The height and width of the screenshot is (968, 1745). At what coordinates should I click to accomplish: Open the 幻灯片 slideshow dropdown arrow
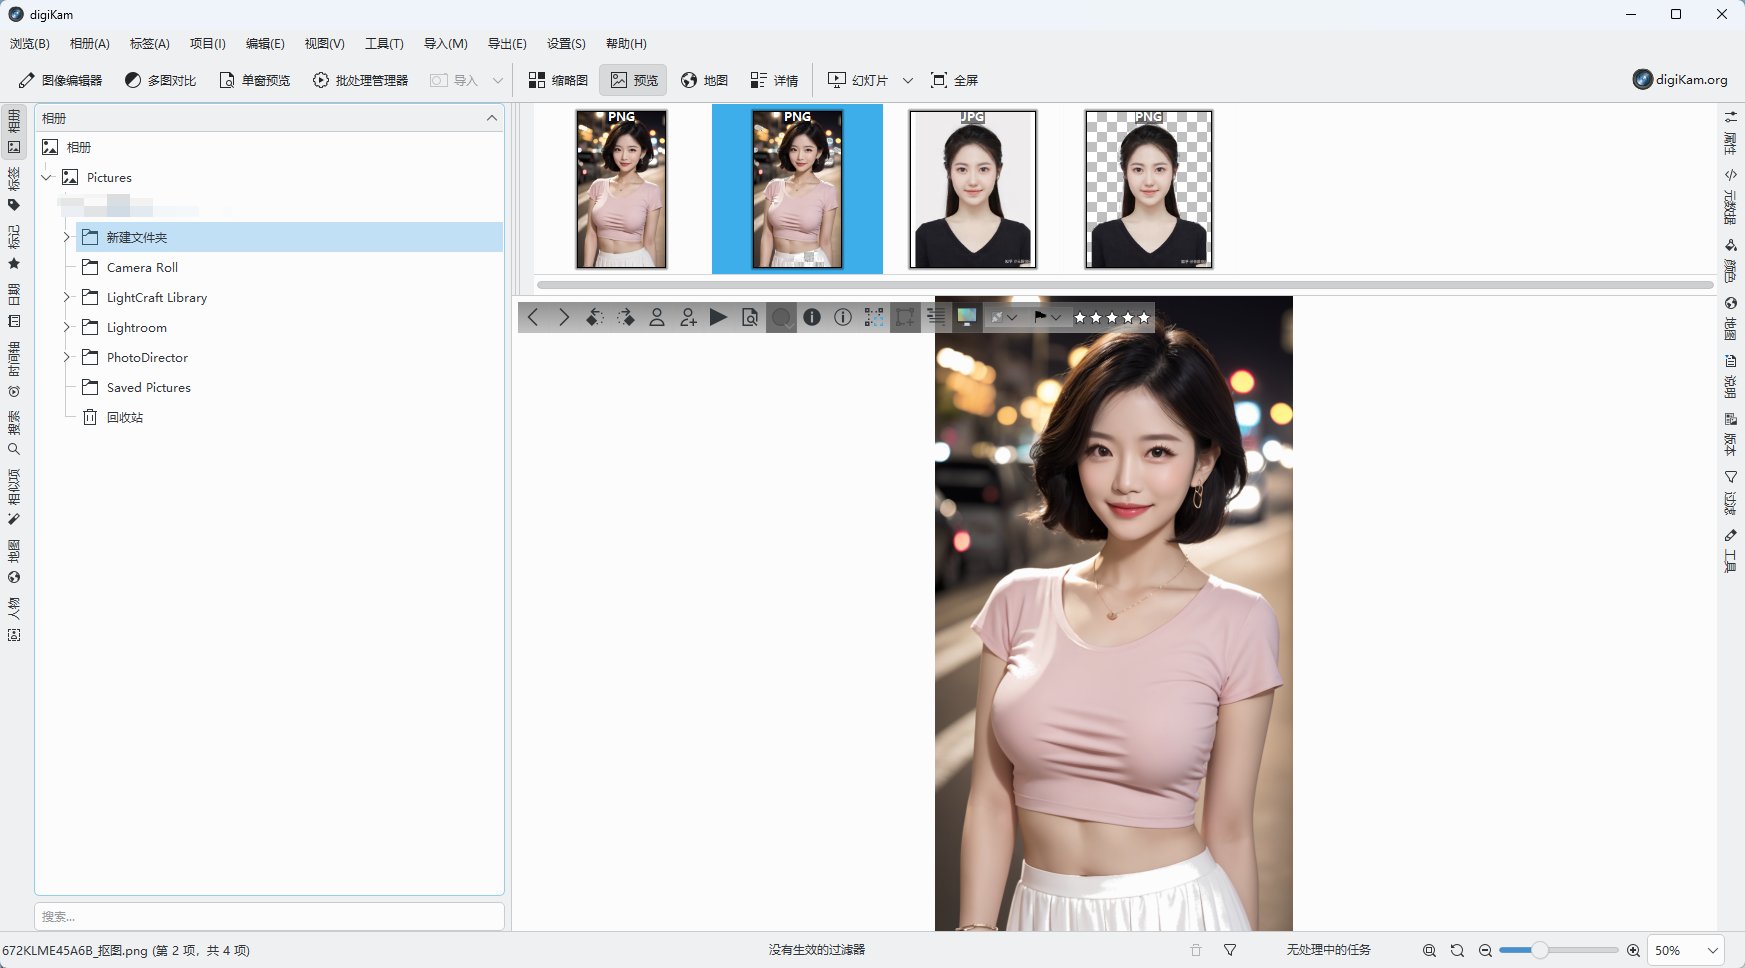click(908, 80)
